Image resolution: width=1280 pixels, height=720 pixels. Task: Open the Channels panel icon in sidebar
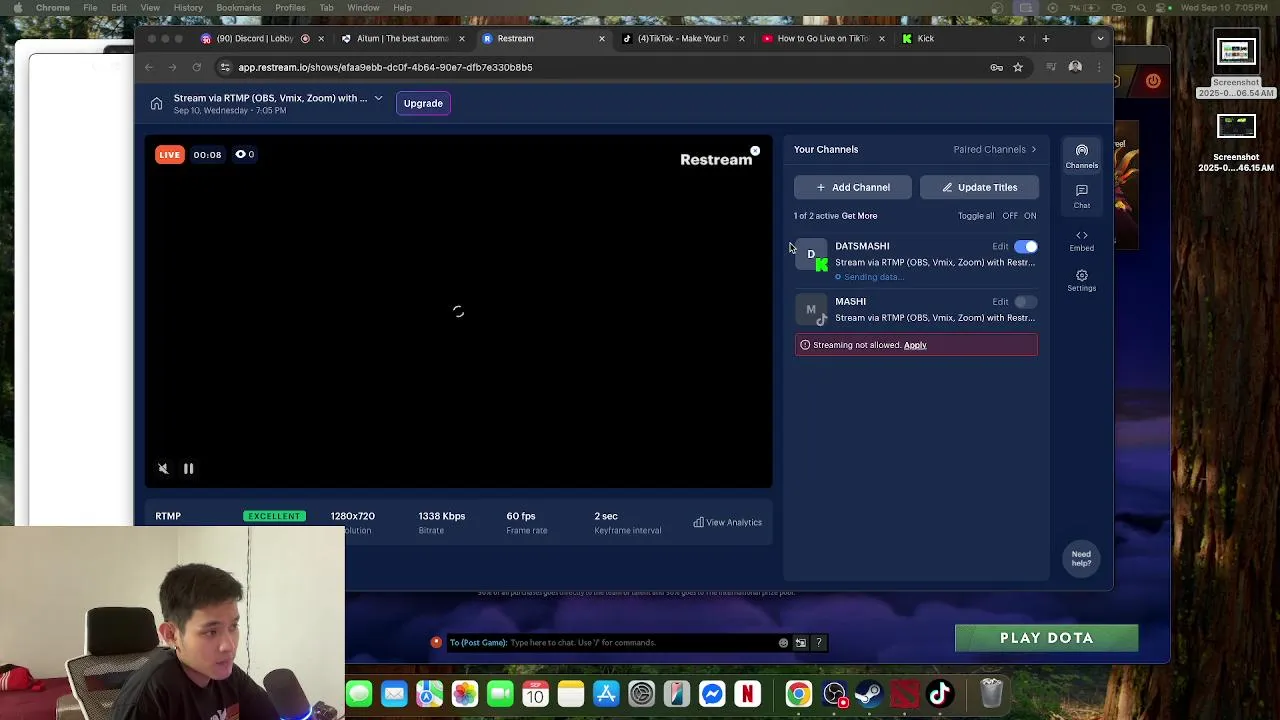1081,155
